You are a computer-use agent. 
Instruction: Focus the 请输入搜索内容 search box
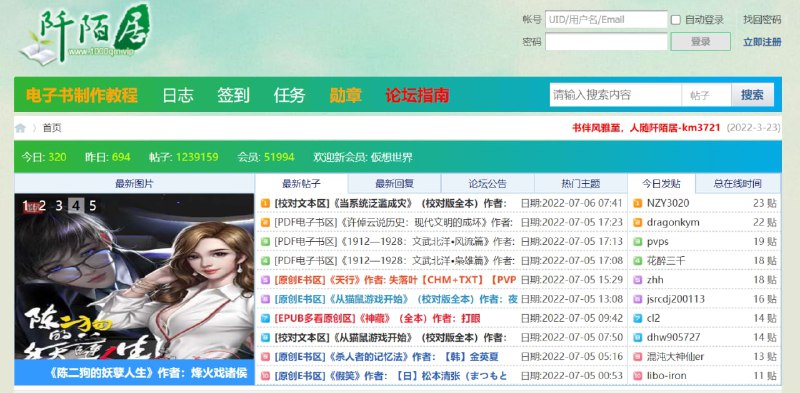(x=615, y=95)
